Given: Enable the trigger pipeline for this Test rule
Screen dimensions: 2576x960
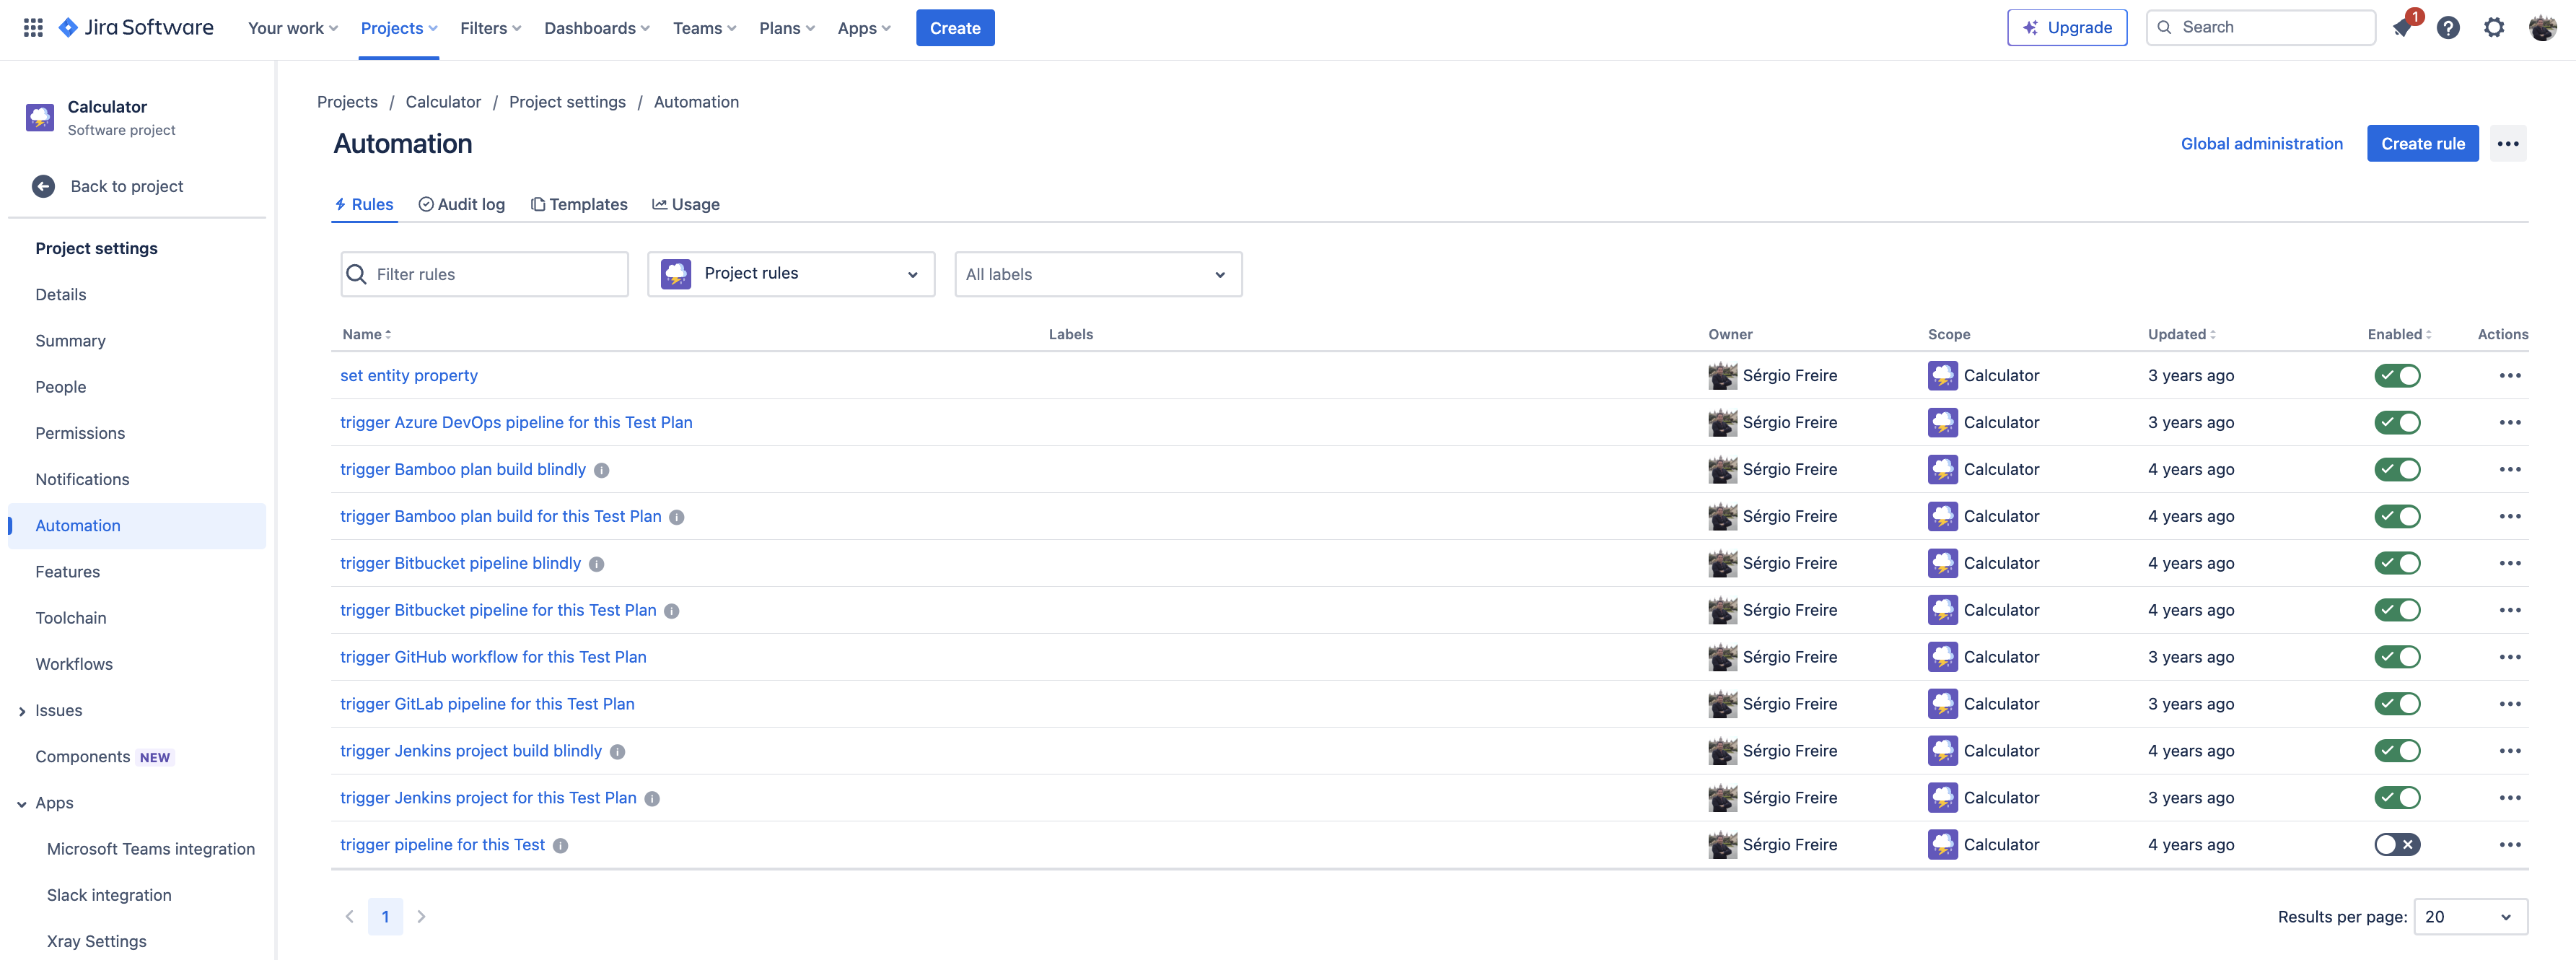Looking at the screenshot, I should (x=2397, y=846).
